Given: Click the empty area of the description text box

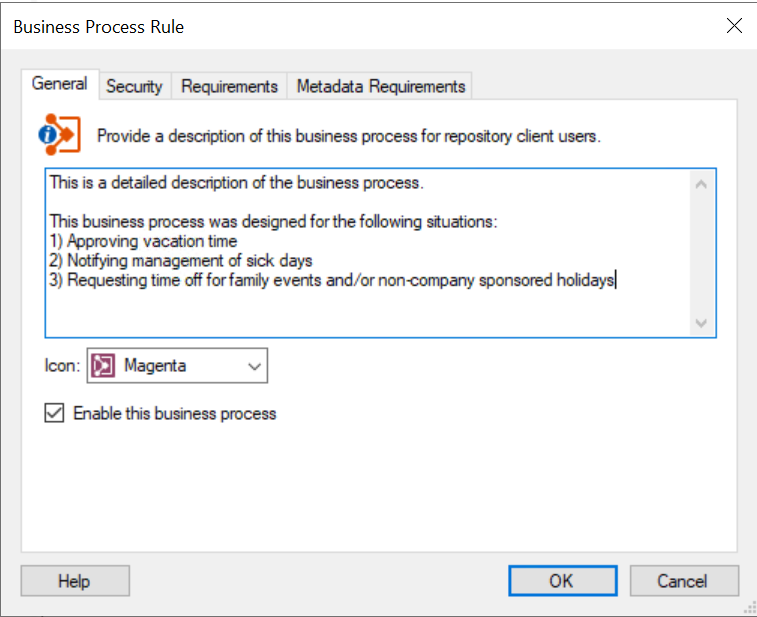Looking at the screenshot, I should 360,312.
